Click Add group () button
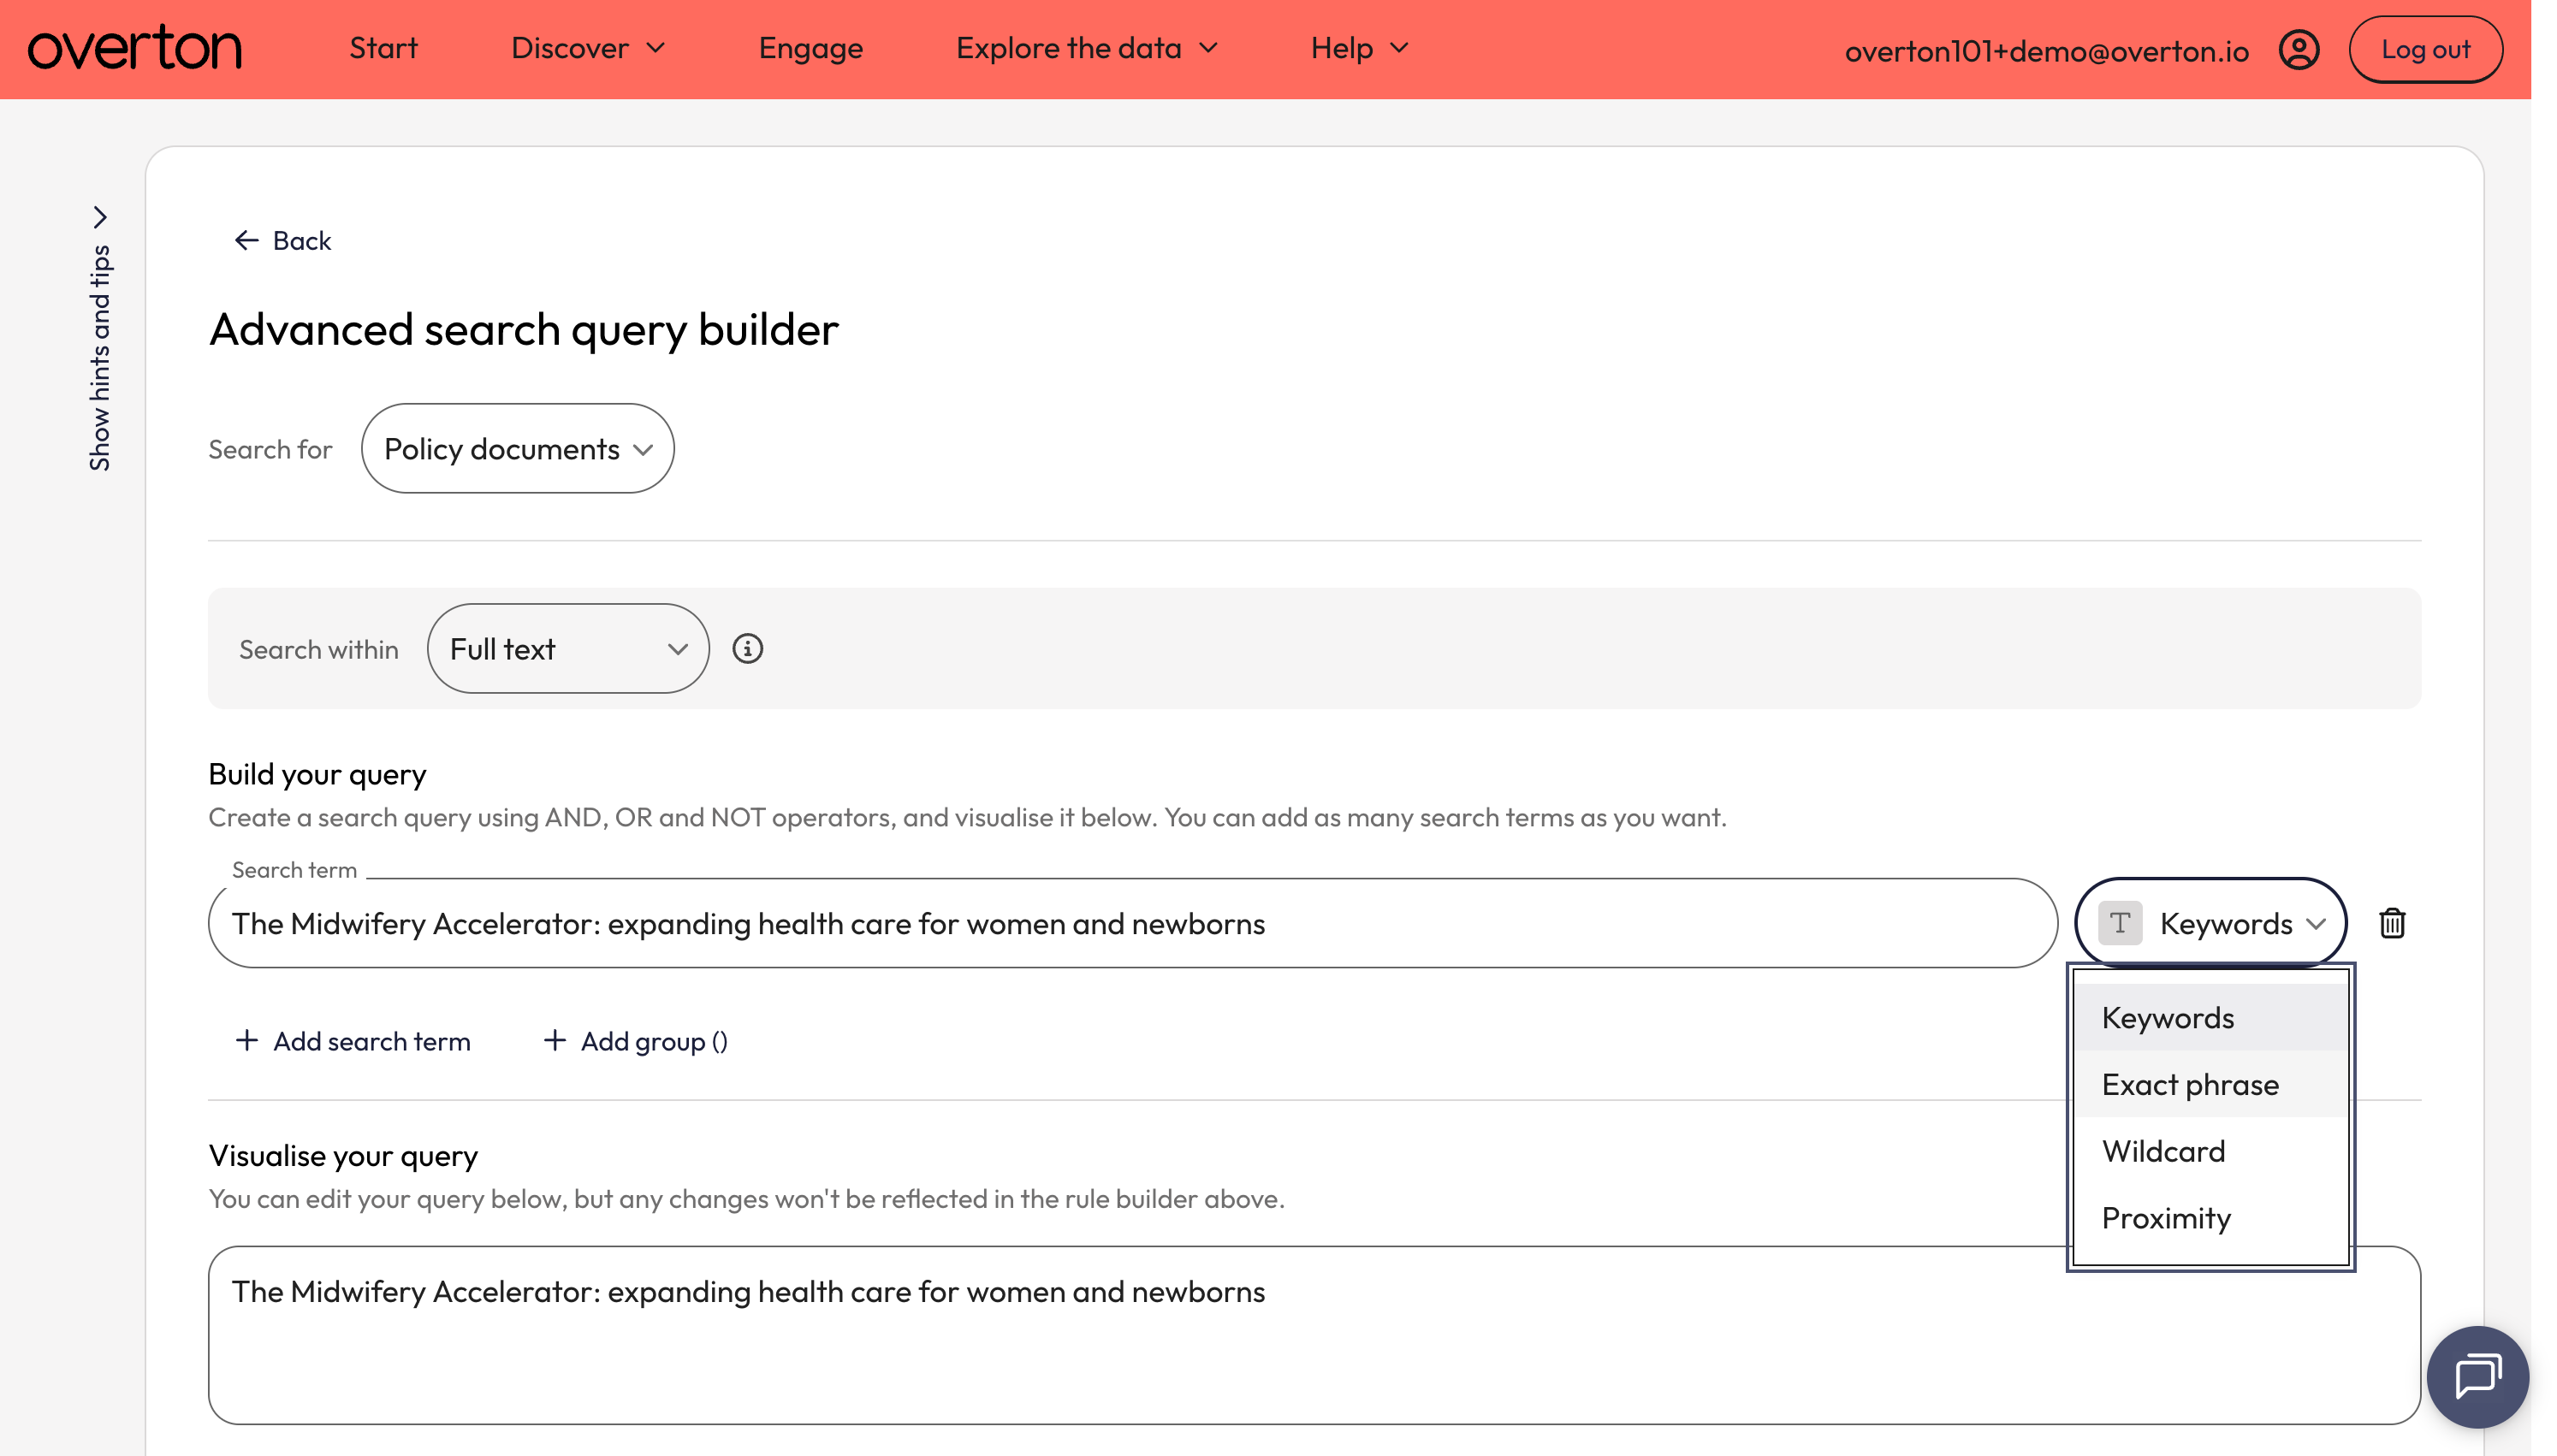Viewport: 2557px width, 1456px height. coord(635,1041)
